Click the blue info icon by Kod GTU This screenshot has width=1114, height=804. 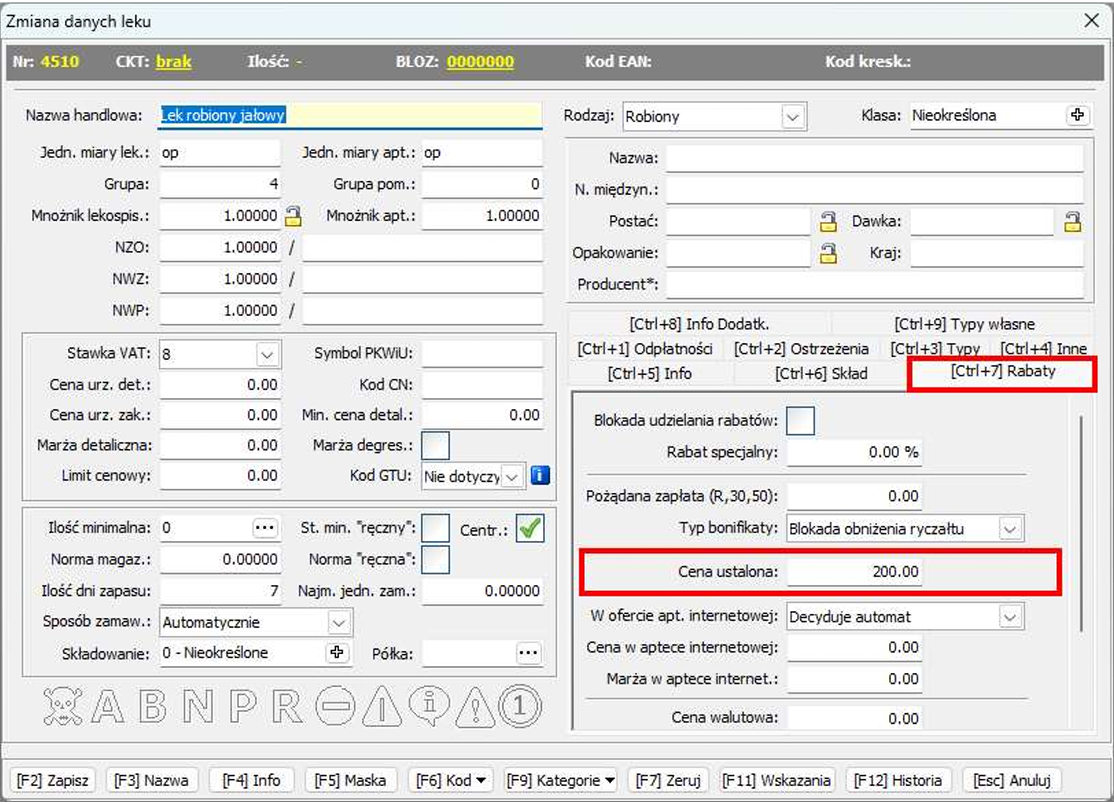(540, 476)
